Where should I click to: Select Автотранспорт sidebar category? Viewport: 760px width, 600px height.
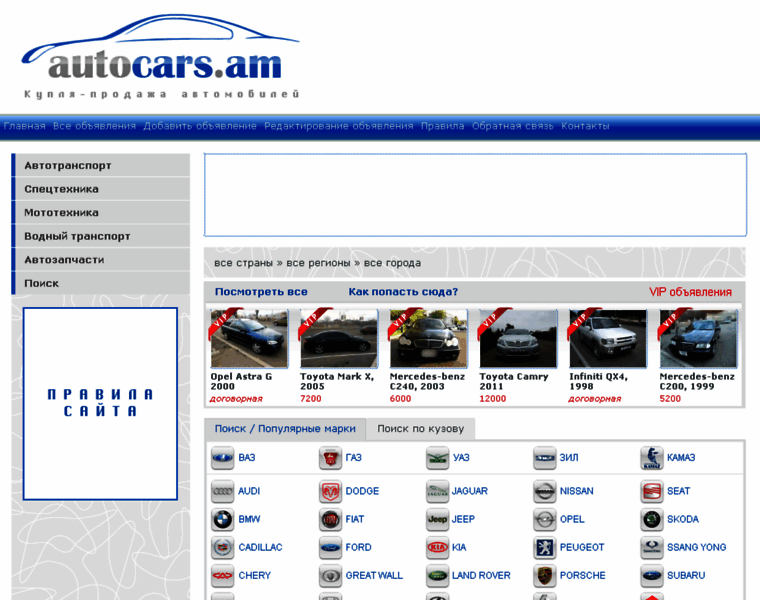[x=101, y=165]
